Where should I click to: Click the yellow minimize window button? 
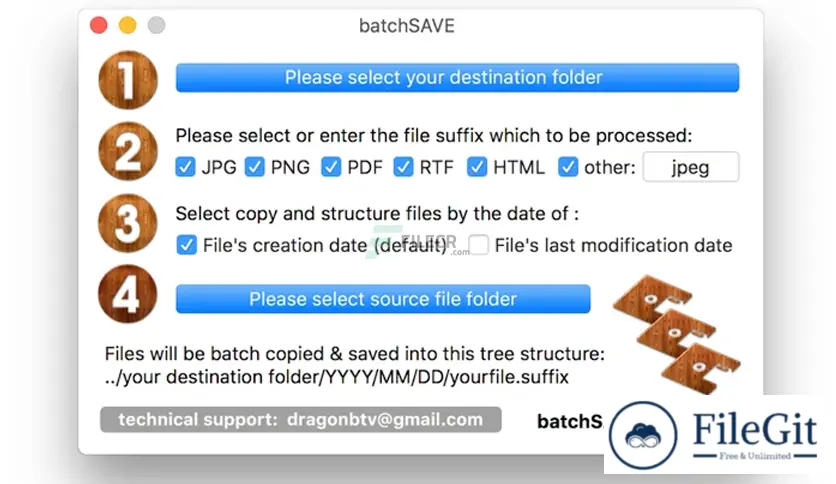(x=127, y=25)
